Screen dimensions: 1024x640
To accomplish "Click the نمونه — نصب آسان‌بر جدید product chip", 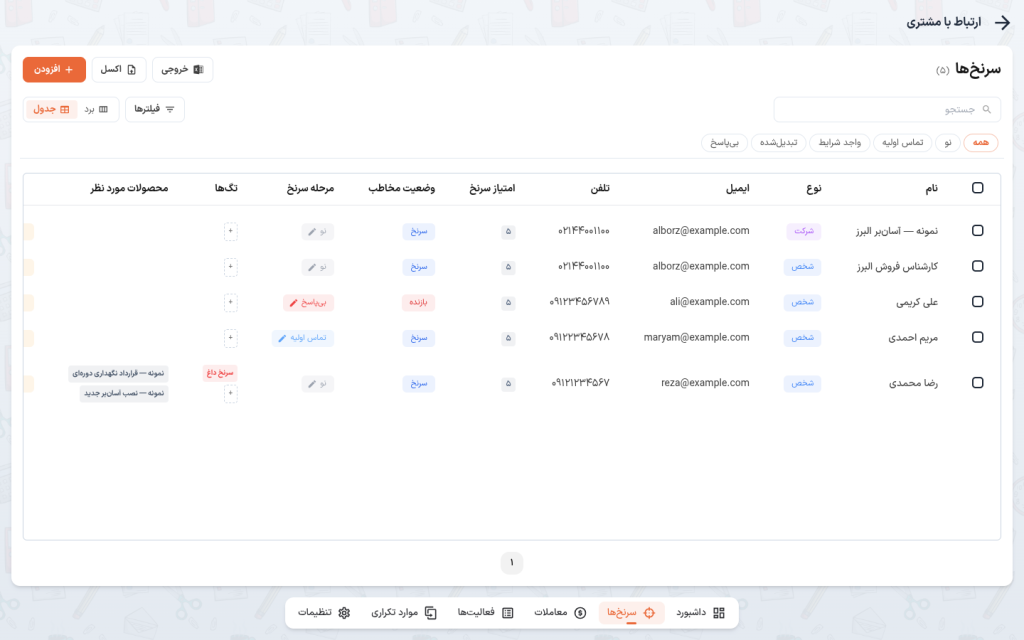I will click(124, 393).
